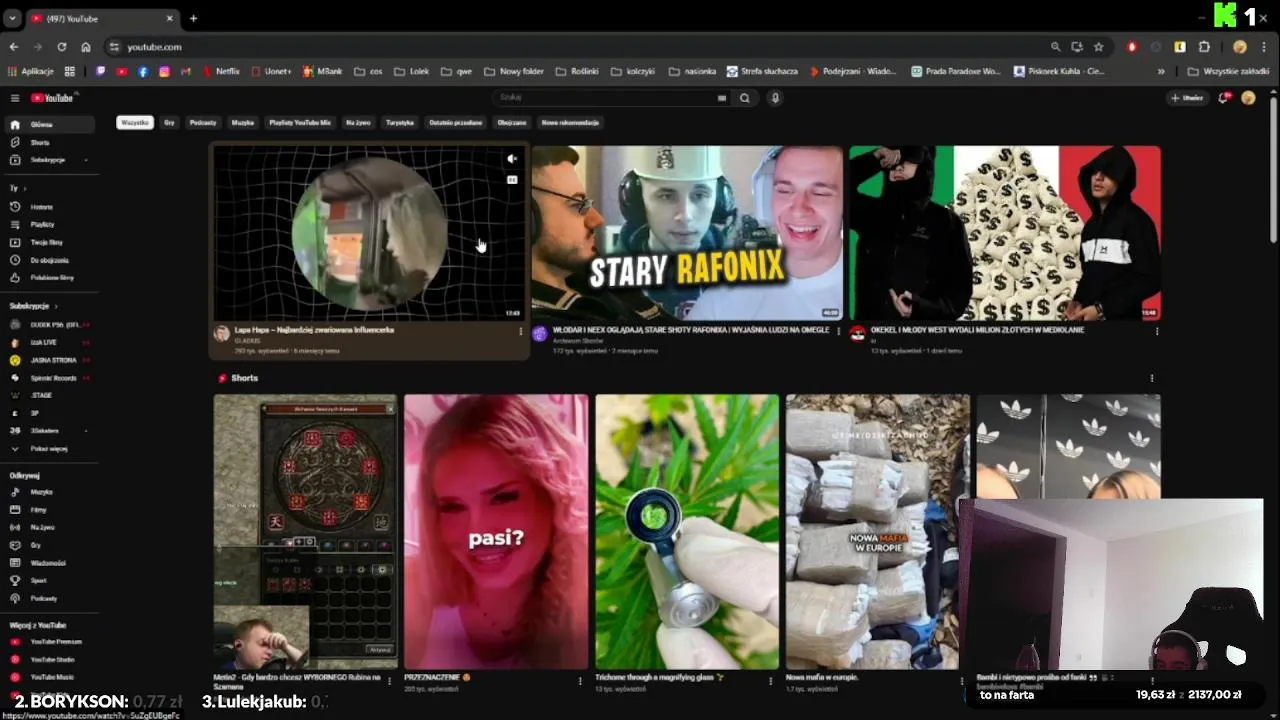
Task: Open the Twitch bookmark icon
Action: click(100, 71)
